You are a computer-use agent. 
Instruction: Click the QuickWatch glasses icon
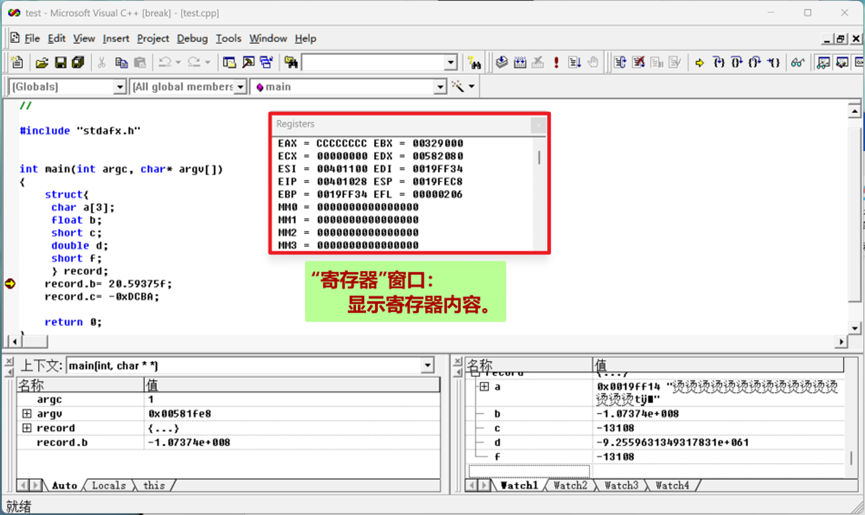tap(798, 62)
